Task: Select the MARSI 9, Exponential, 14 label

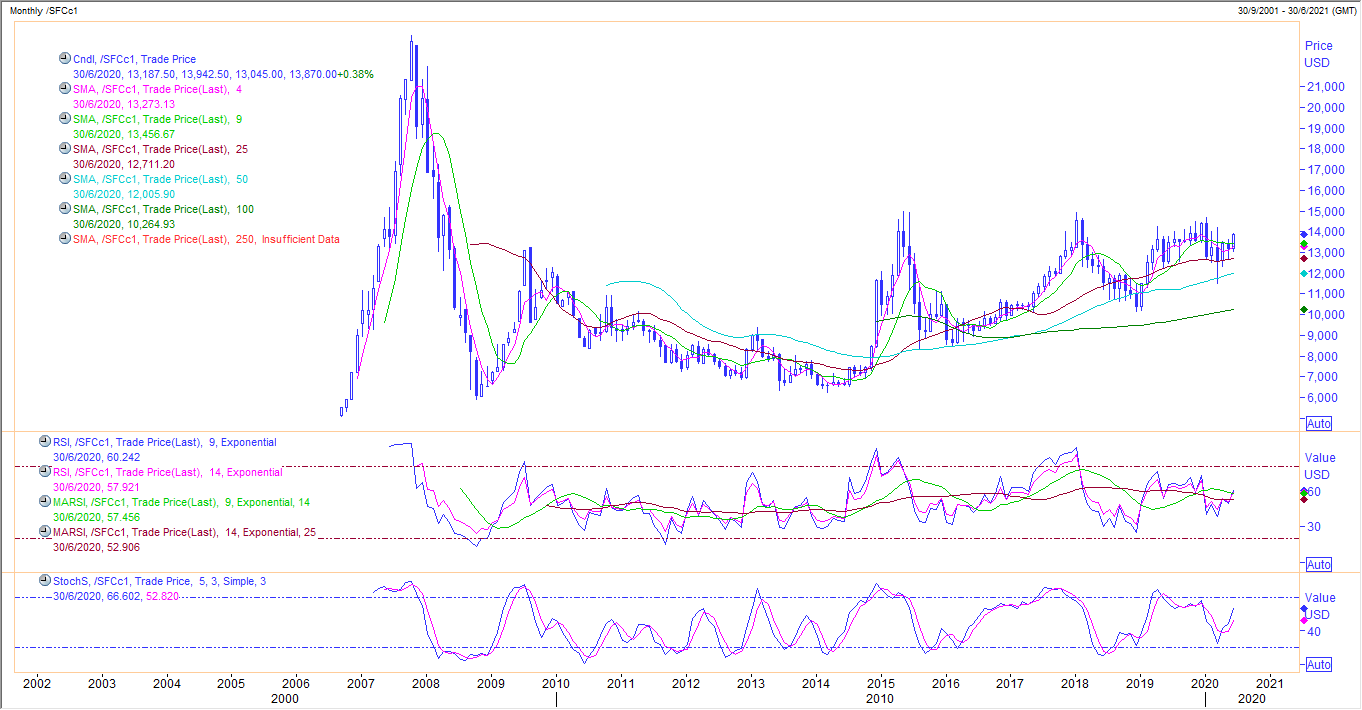Action: (x=181, y=502)
